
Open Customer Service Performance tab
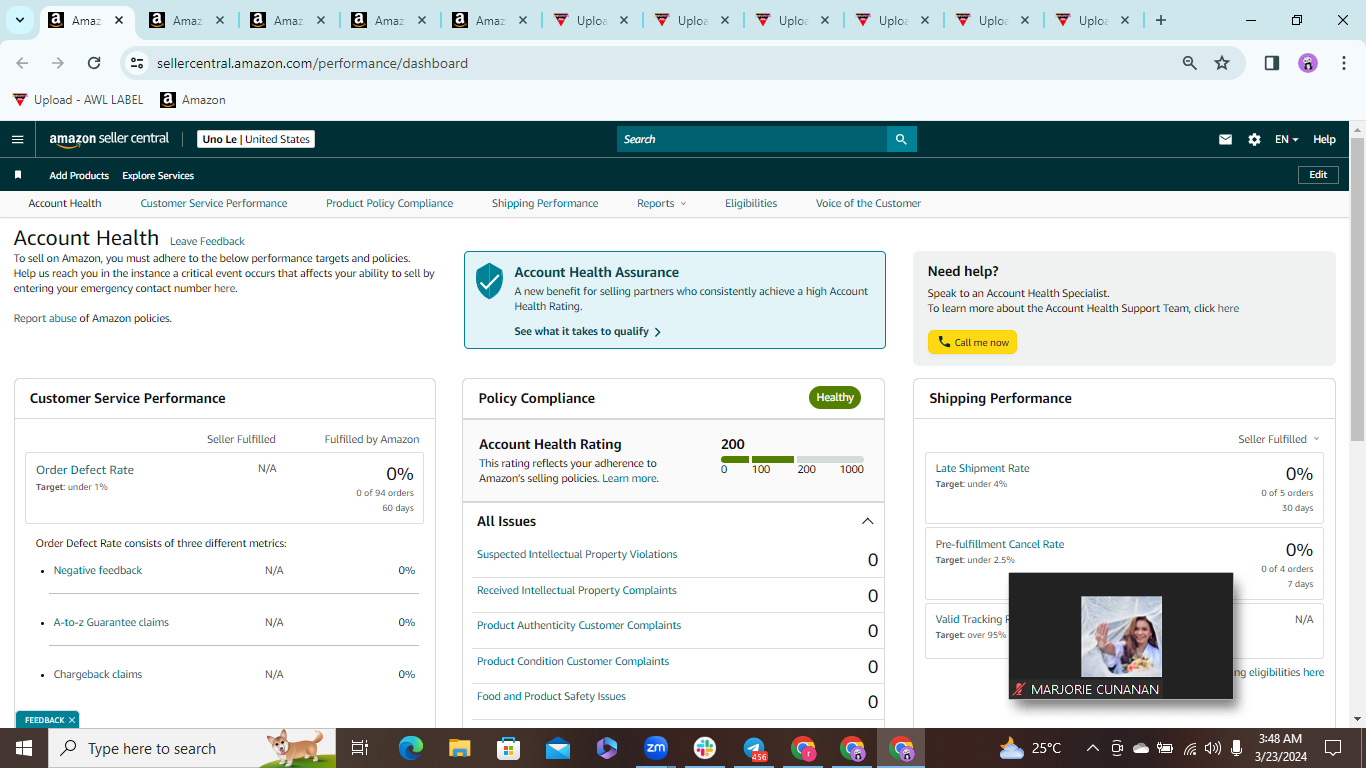point(214,203)
